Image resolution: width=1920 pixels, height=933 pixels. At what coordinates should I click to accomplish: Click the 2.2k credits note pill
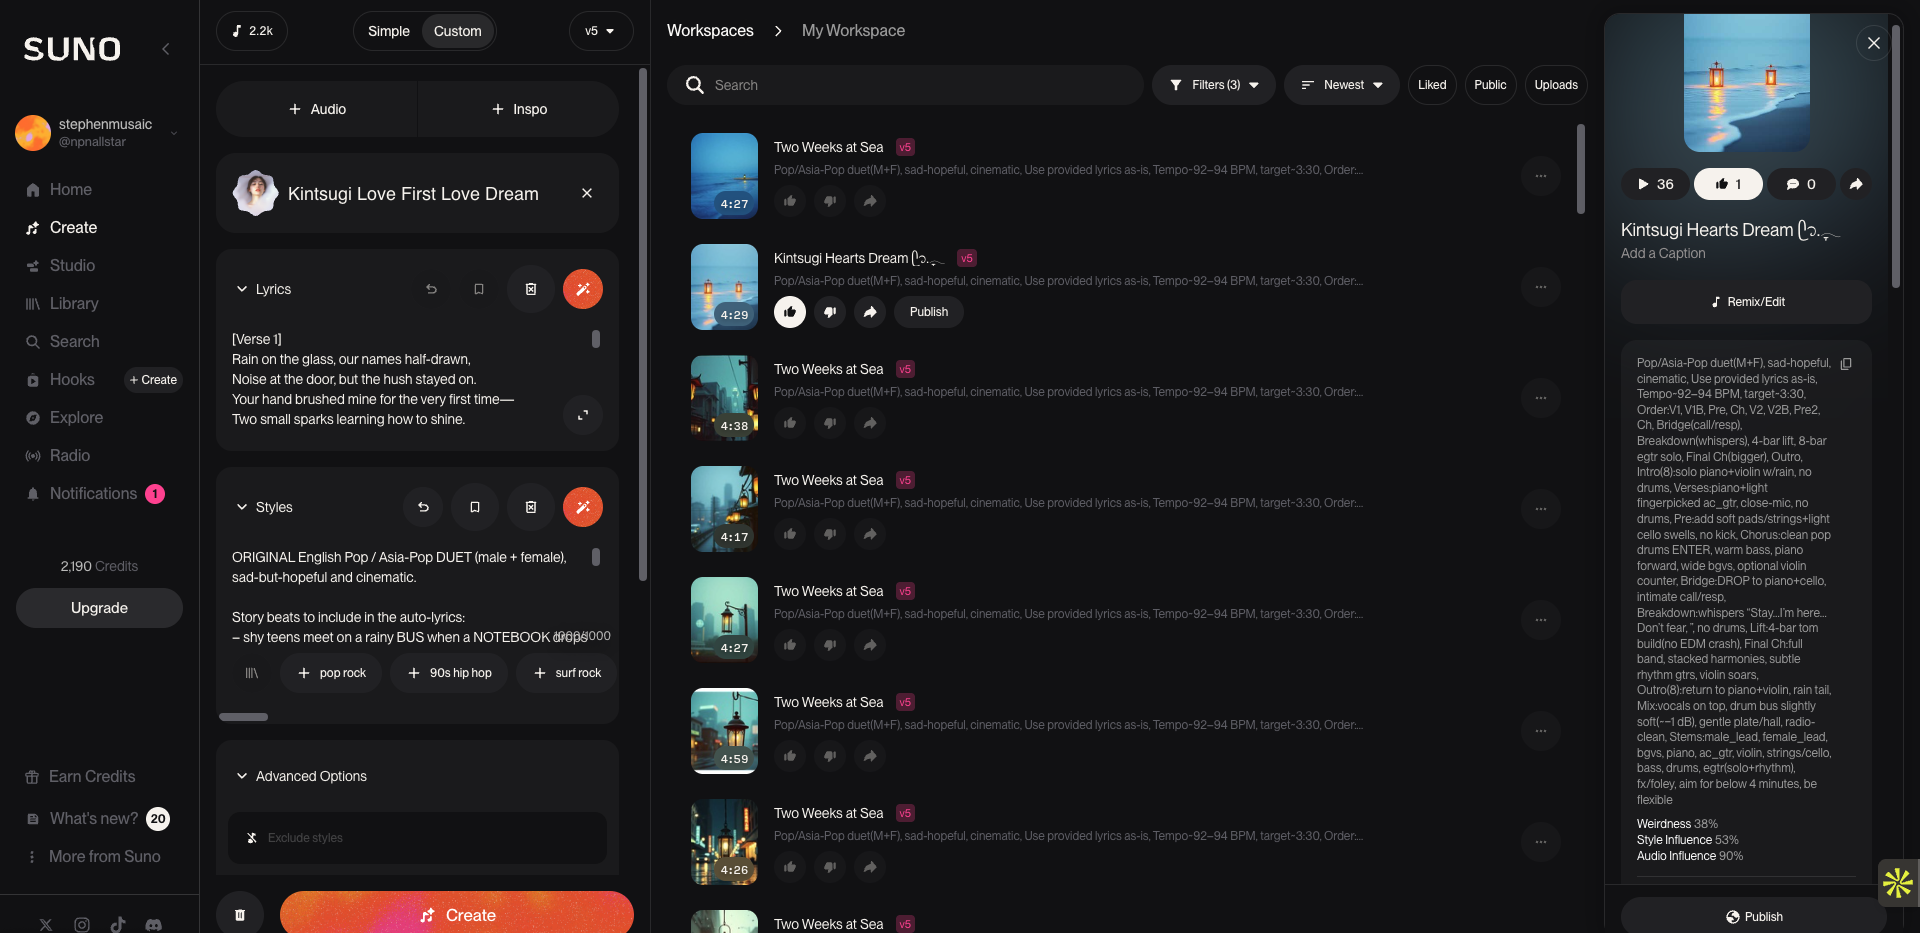click(252, 31)
